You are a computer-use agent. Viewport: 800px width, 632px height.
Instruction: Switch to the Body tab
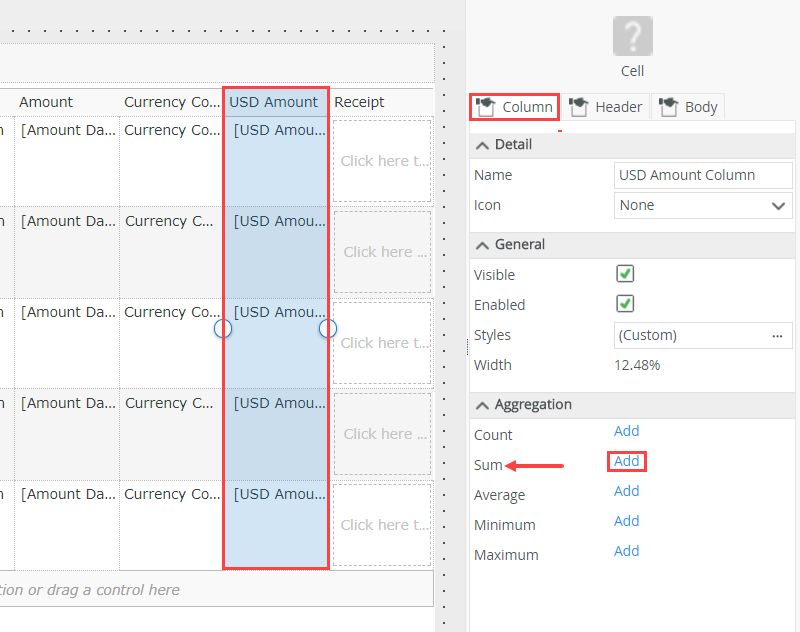[688, 107]
